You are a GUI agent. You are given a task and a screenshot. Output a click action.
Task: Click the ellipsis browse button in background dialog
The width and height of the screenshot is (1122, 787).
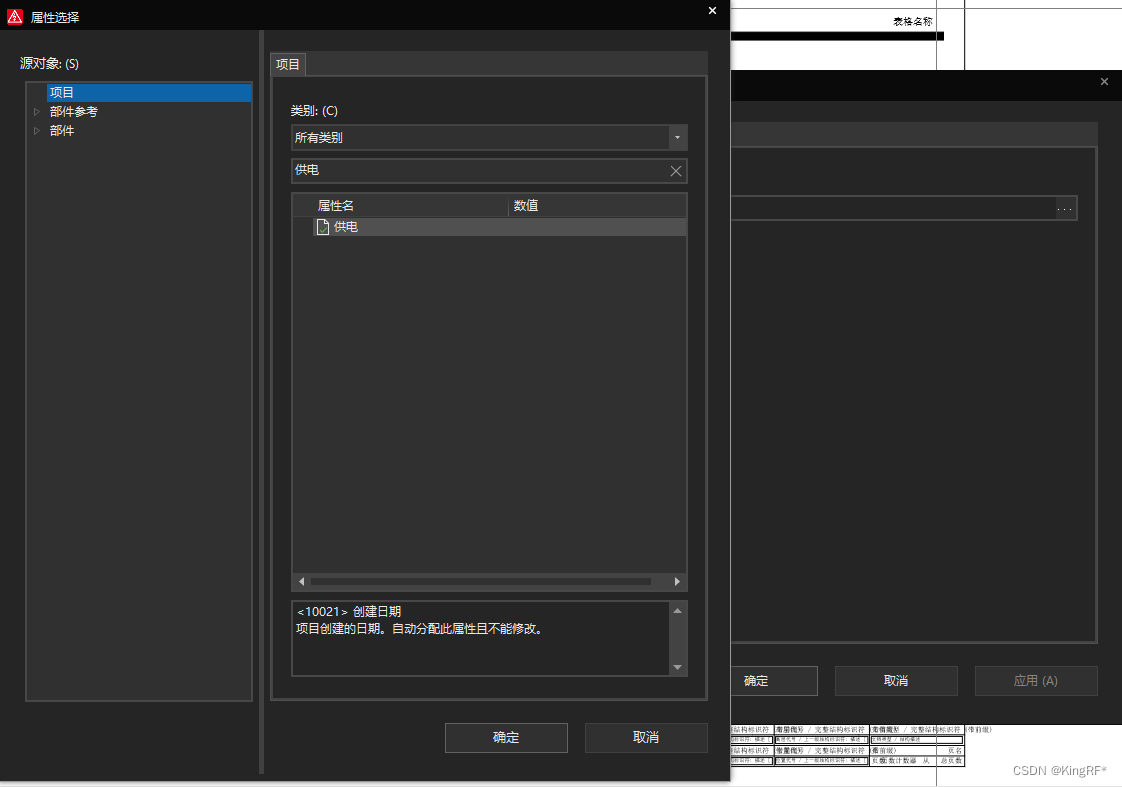(x=1065, y=208)
